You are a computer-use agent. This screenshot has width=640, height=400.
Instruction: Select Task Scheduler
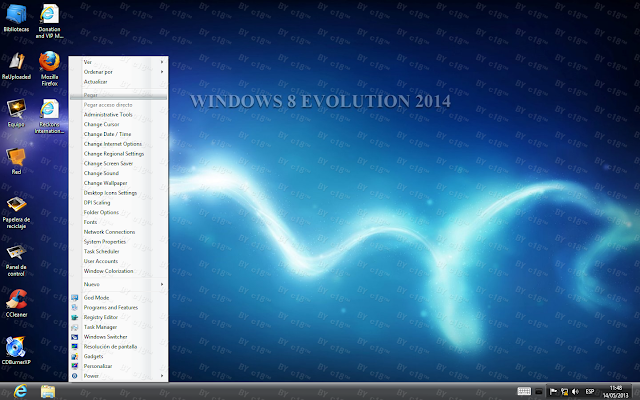point(118,252)
